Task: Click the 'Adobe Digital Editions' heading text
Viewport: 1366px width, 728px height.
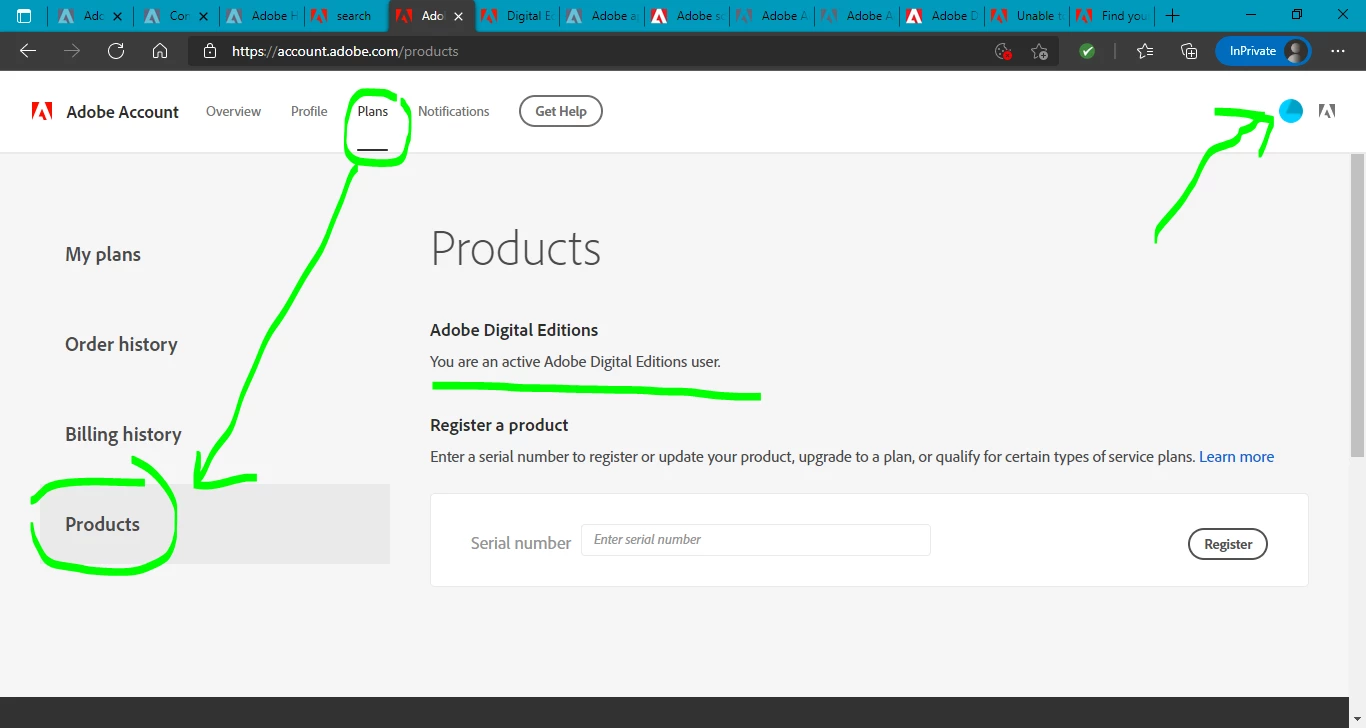Action: 514,330
